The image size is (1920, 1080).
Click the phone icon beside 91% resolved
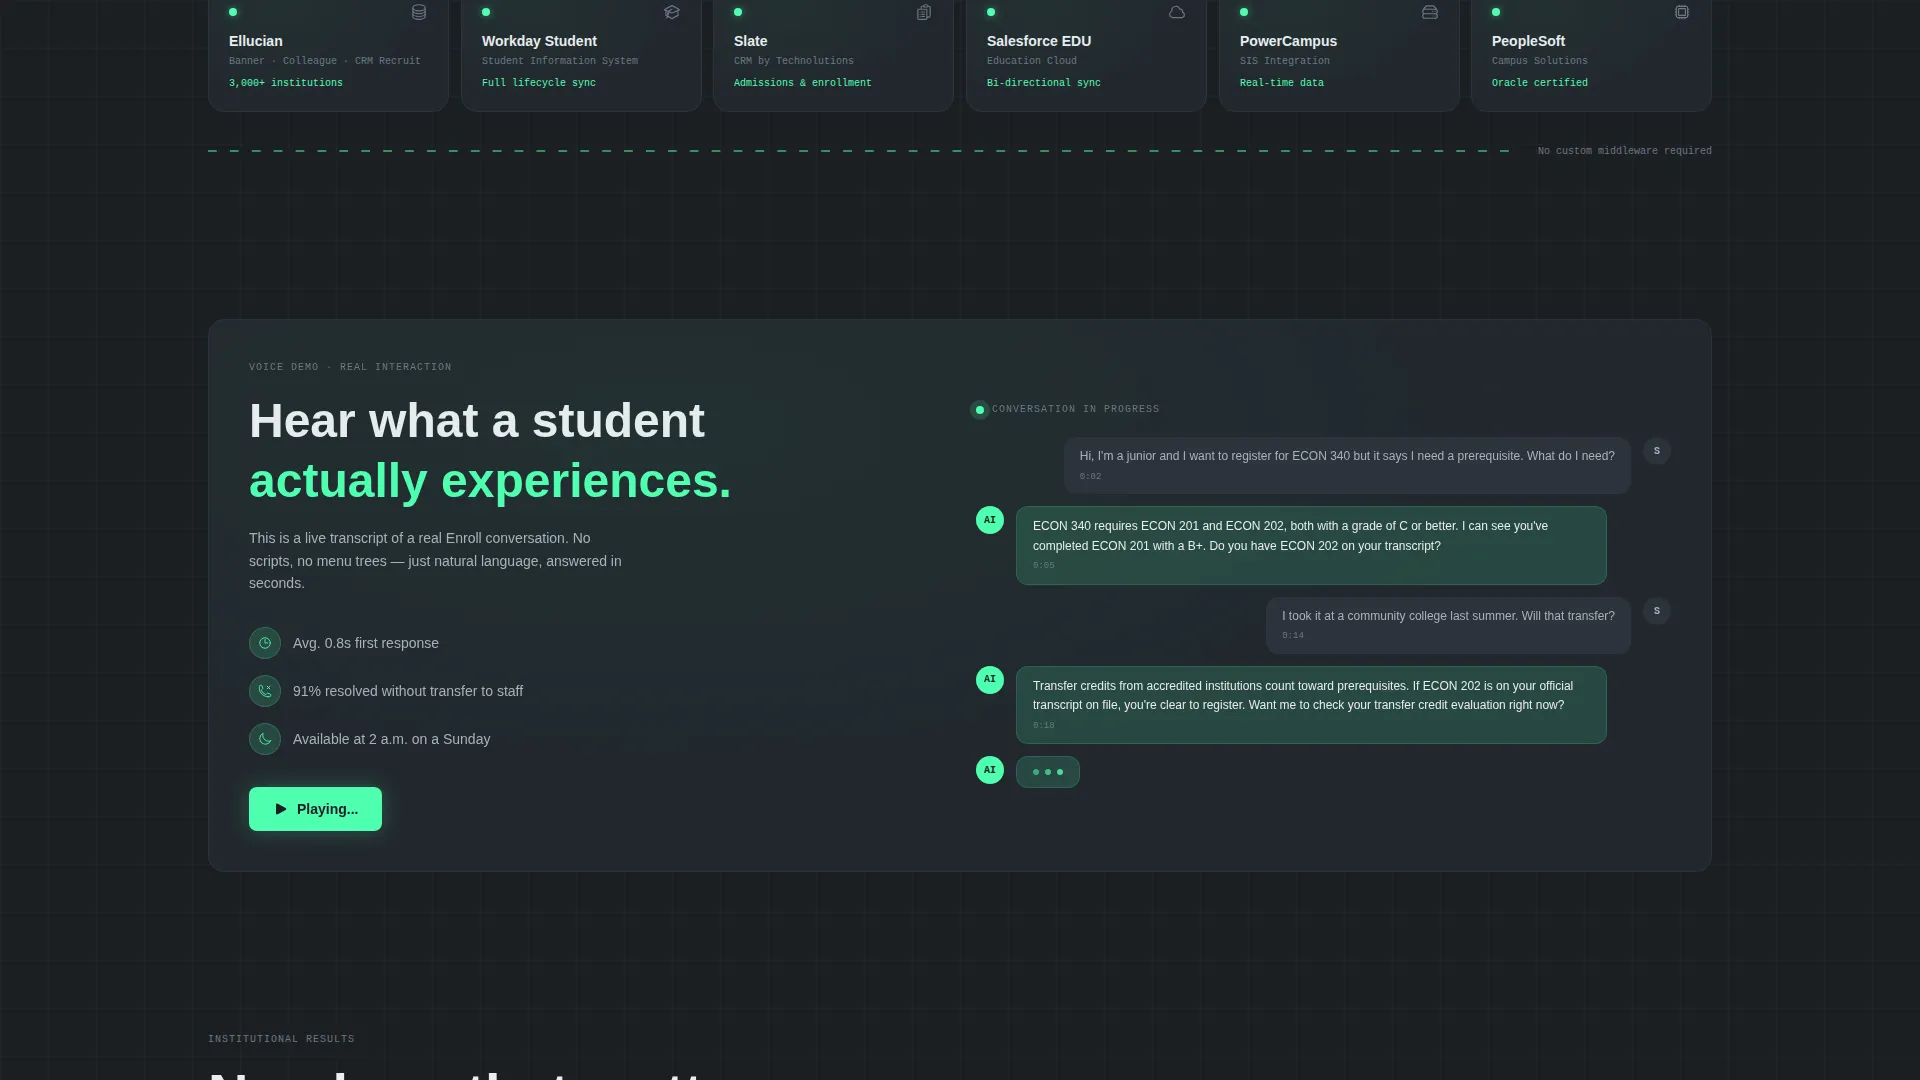click(x=265, y=691)
